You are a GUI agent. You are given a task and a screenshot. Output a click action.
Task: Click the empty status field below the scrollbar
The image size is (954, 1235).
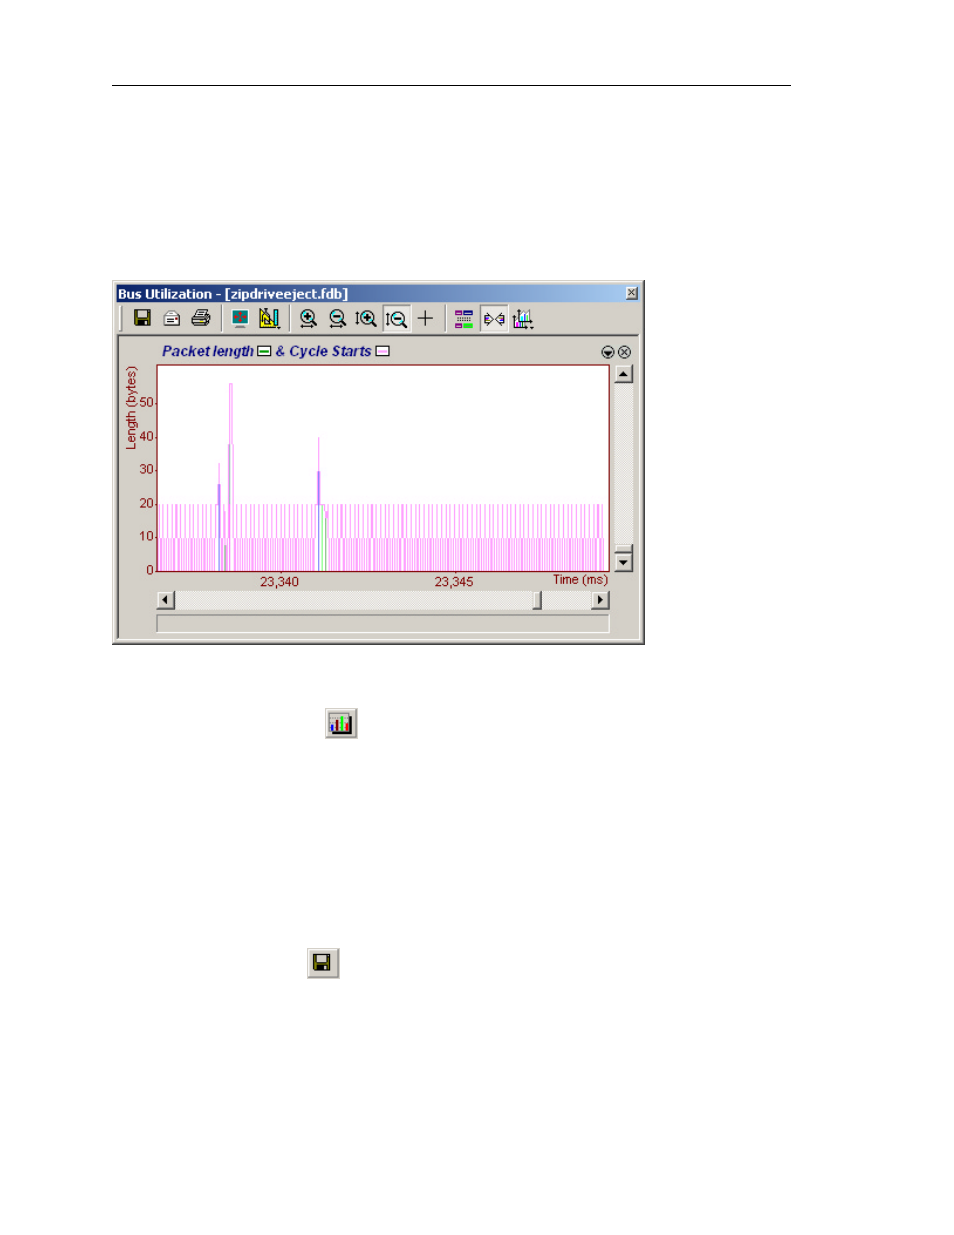click(x=383, y=623)
